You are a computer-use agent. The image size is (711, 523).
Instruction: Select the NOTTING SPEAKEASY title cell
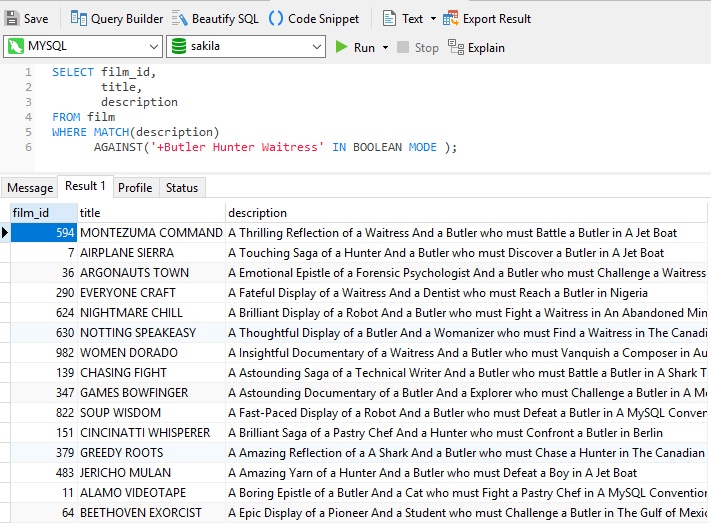click(x=151, y=332)
